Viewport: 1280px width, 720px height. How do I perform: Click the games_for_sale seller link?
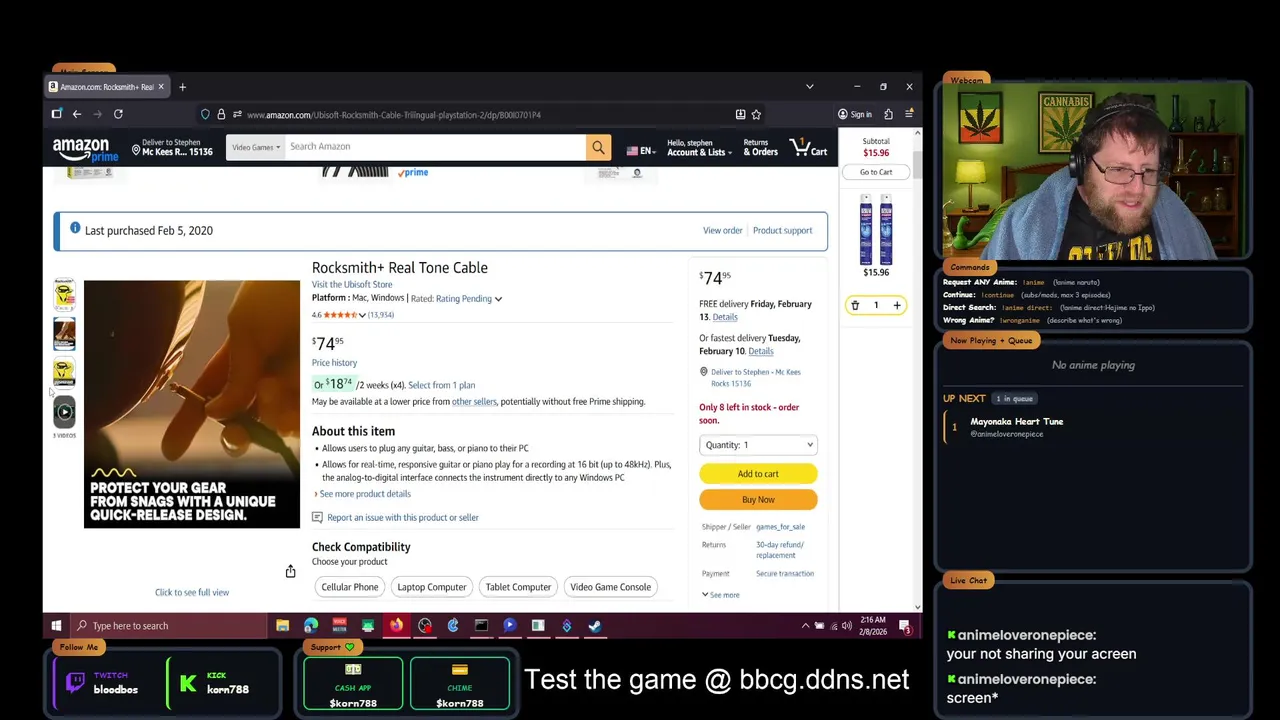pos(780,527)
